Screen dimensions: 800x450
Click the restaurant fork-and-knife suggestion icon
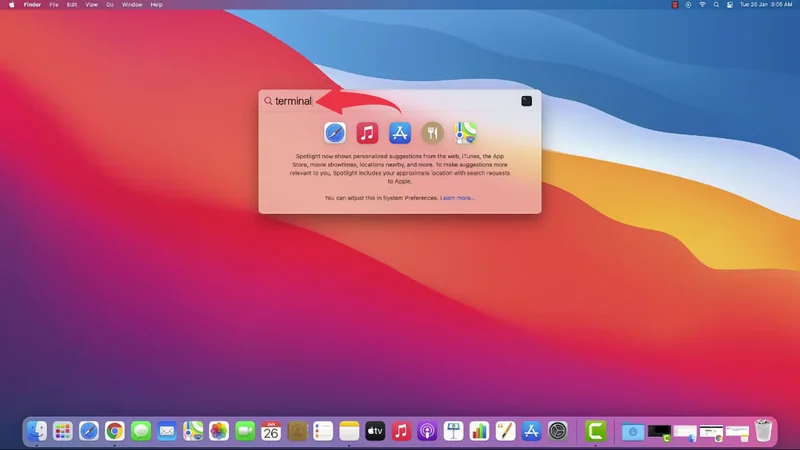tap(432, 133)
